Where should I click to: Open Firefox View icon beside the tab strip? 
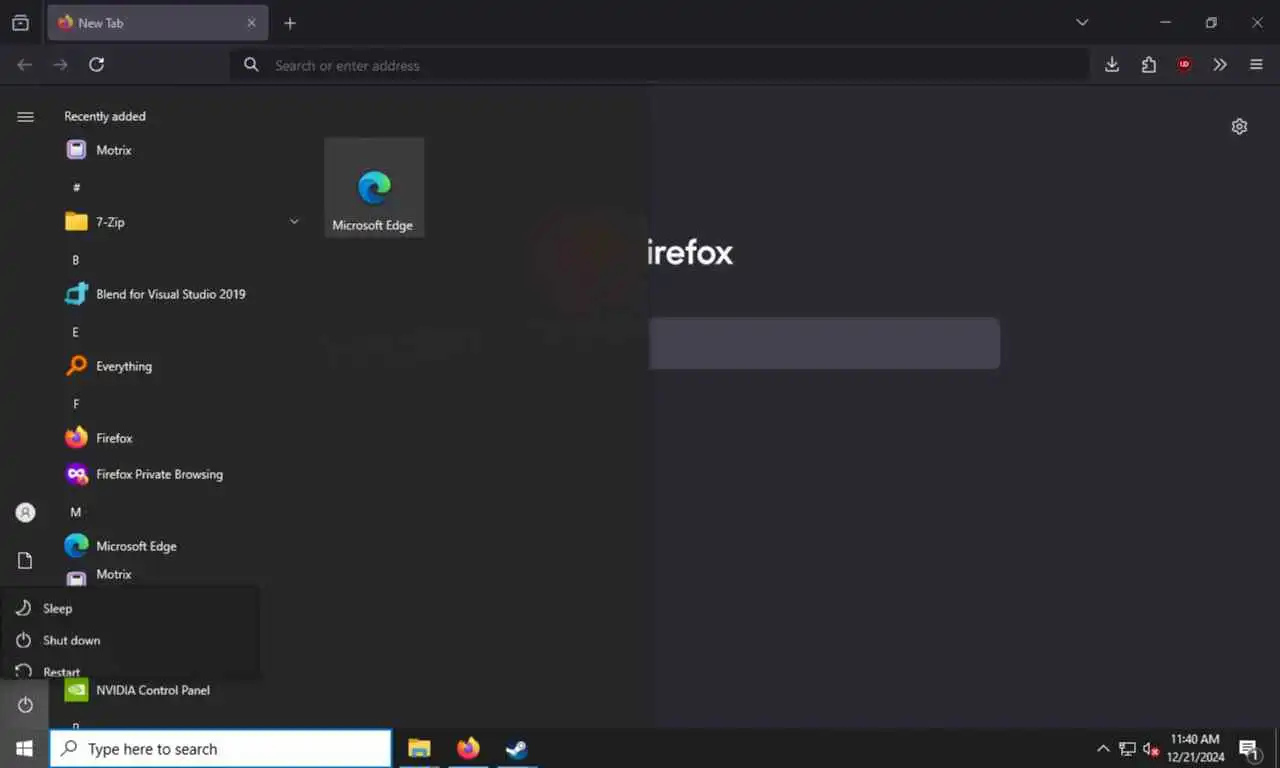[20, 23]
